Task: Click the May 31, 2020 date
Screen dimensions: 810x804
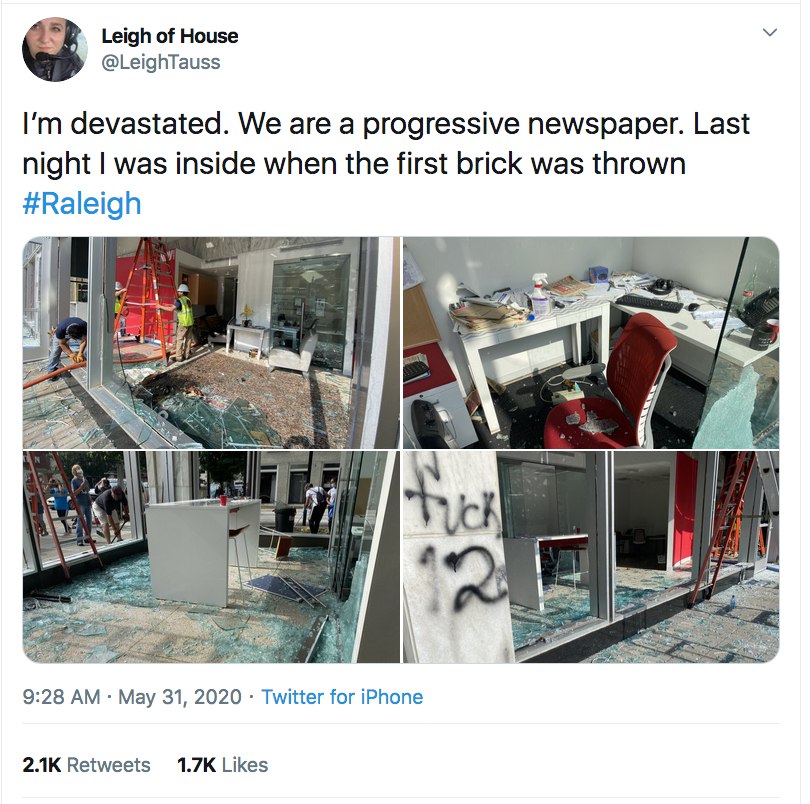Action: [180, 697]
